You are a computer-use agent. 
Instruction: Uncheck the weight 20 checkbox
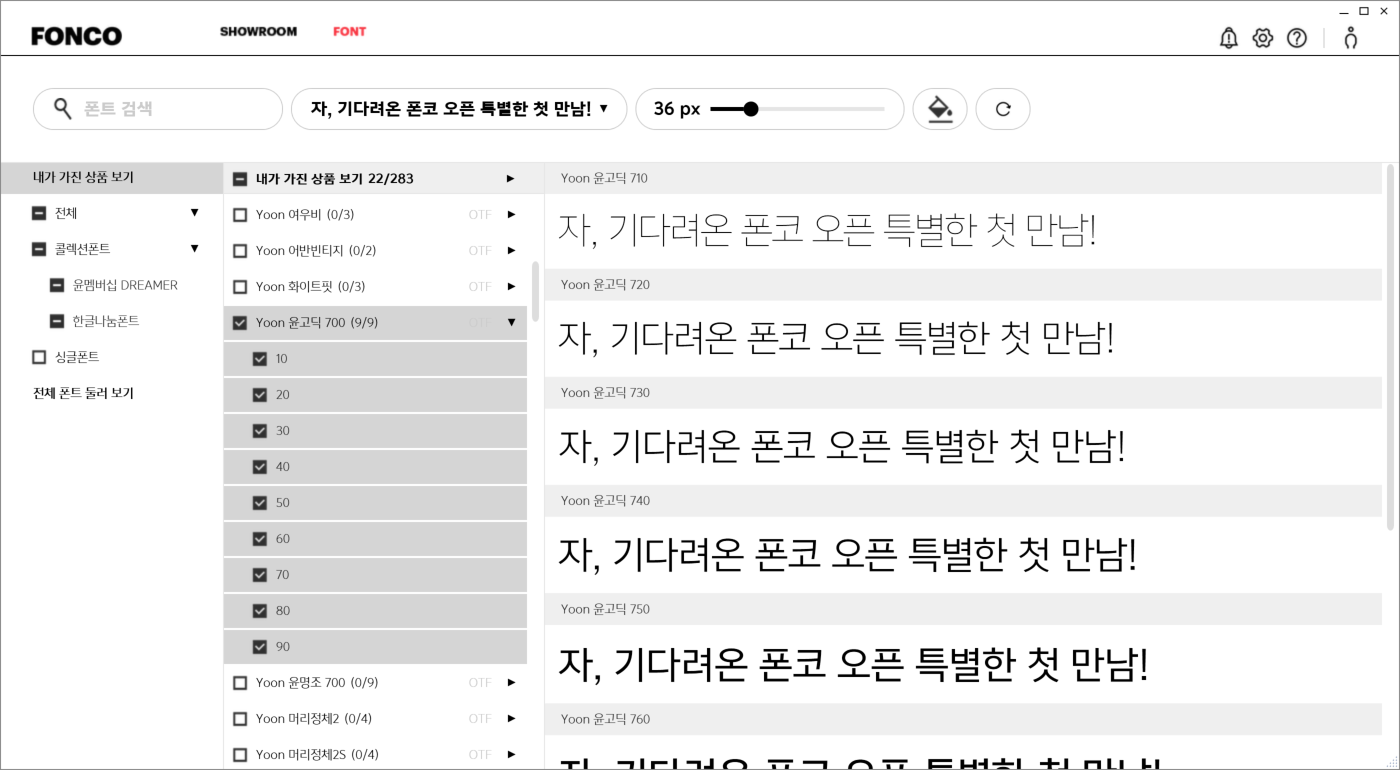pyautogui.click(x=260, y=395)
